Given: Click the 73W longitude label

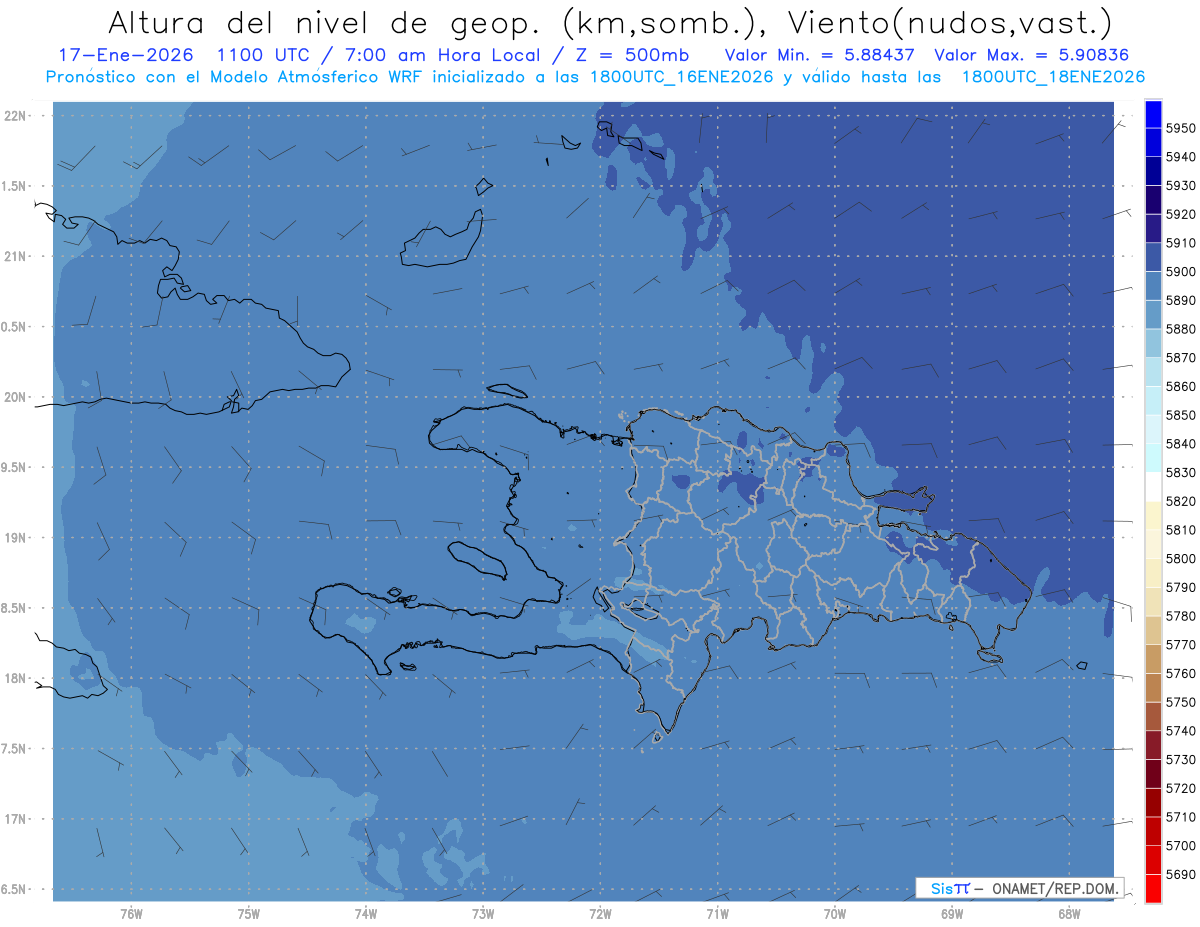Looking at the screenshot, I should click(x=483, y=914).
